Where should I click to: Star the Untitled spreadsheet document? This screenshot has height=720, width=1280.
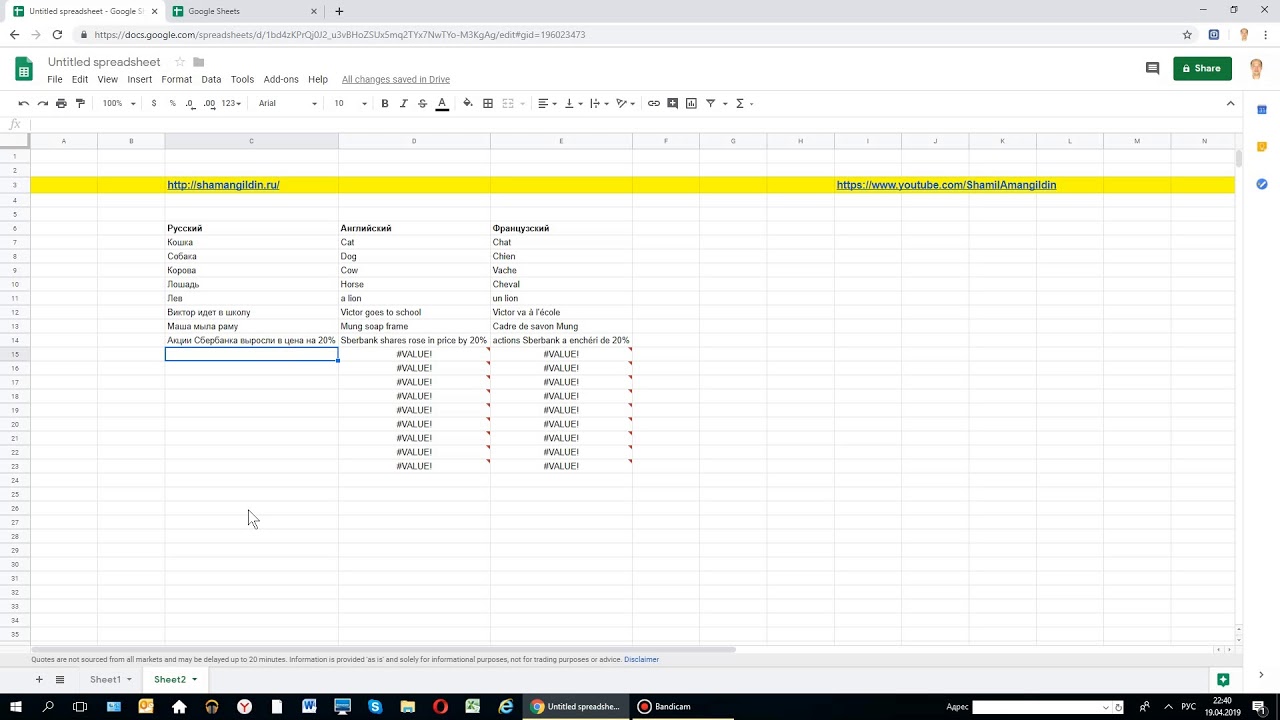180,62
